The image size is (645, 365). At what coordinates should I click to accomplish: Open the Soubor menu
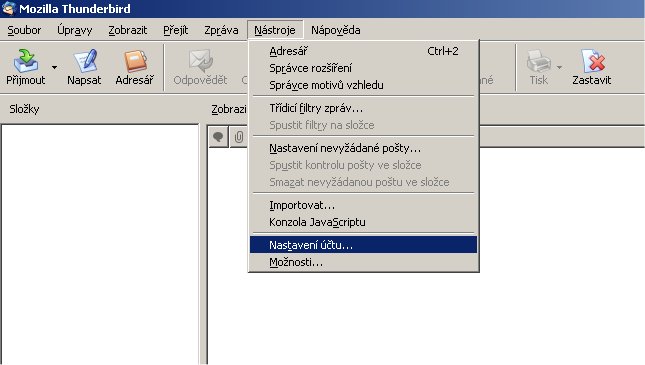pos(24,30)
